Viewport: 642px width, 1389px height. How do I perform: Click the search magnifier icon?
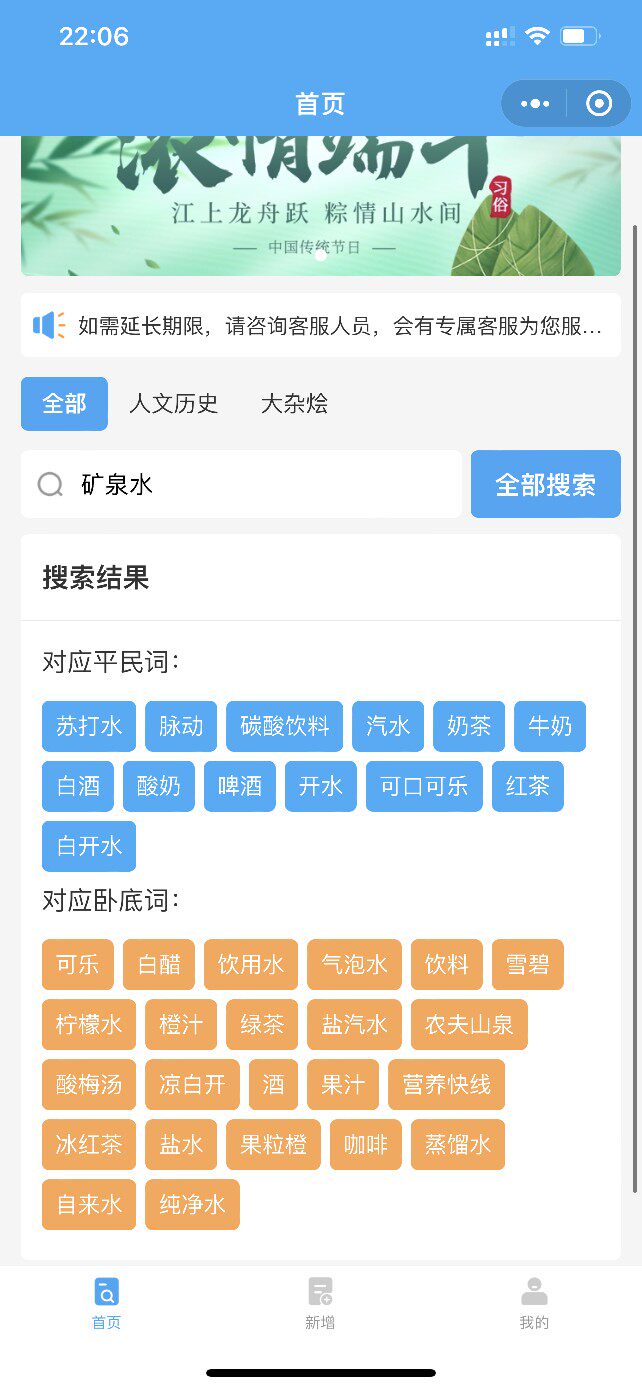pos(50,485)
